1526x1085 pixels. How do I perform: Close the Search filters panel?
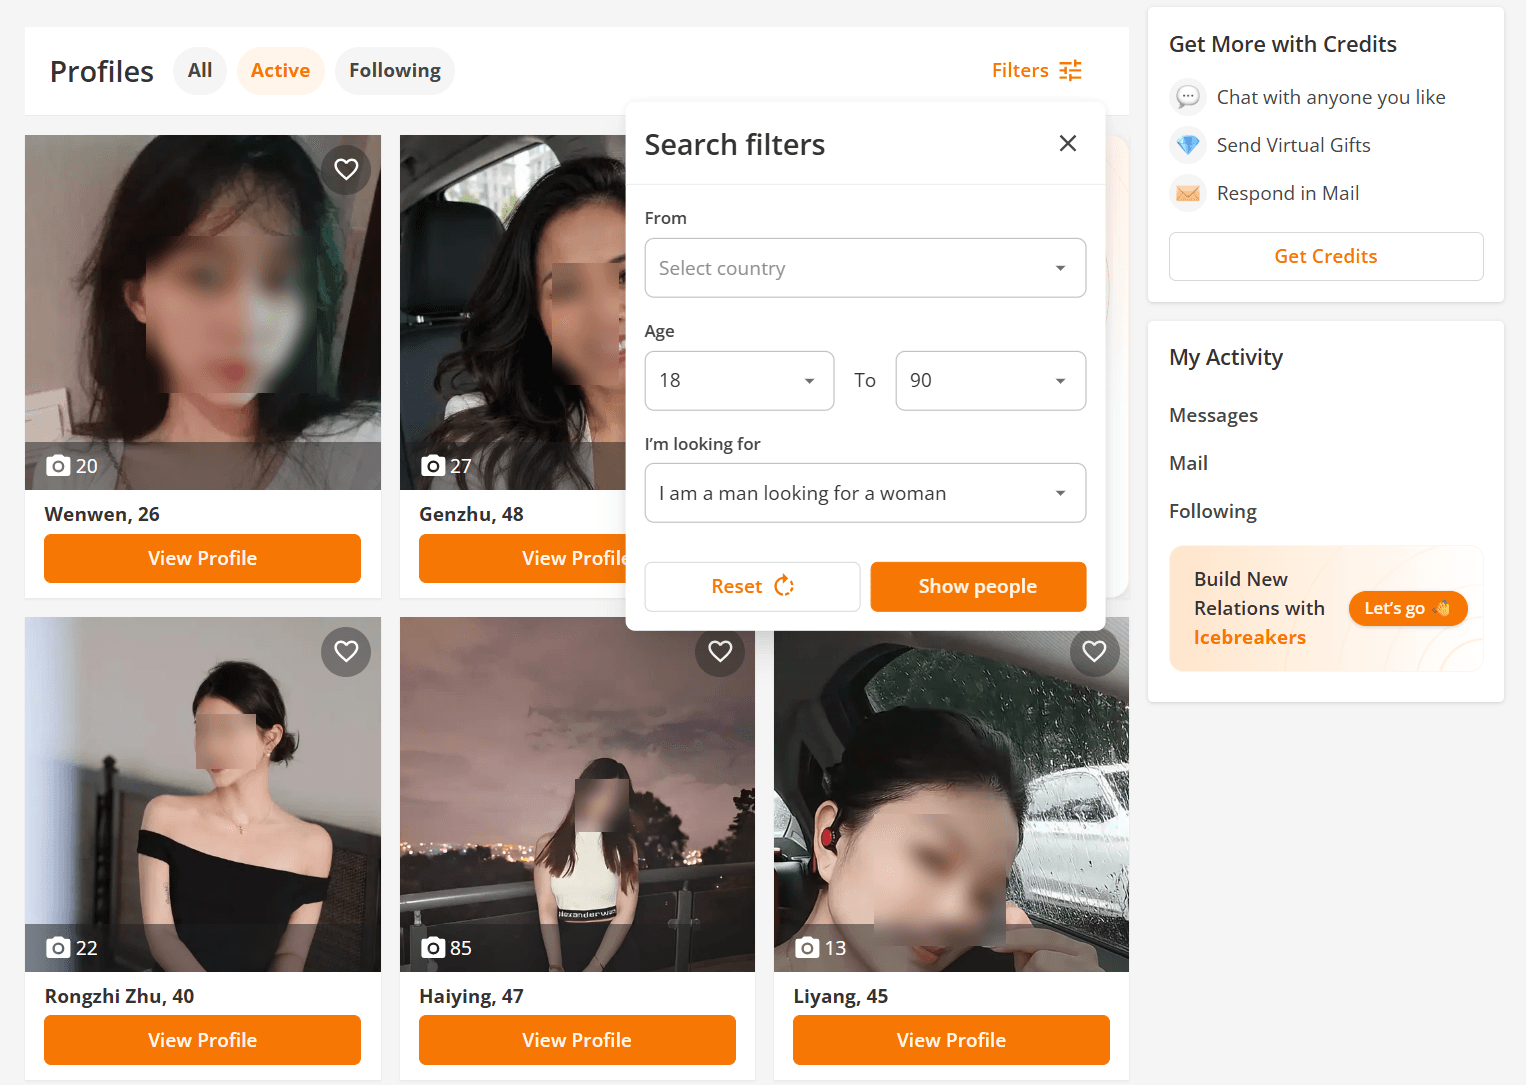click(1068, 143)
